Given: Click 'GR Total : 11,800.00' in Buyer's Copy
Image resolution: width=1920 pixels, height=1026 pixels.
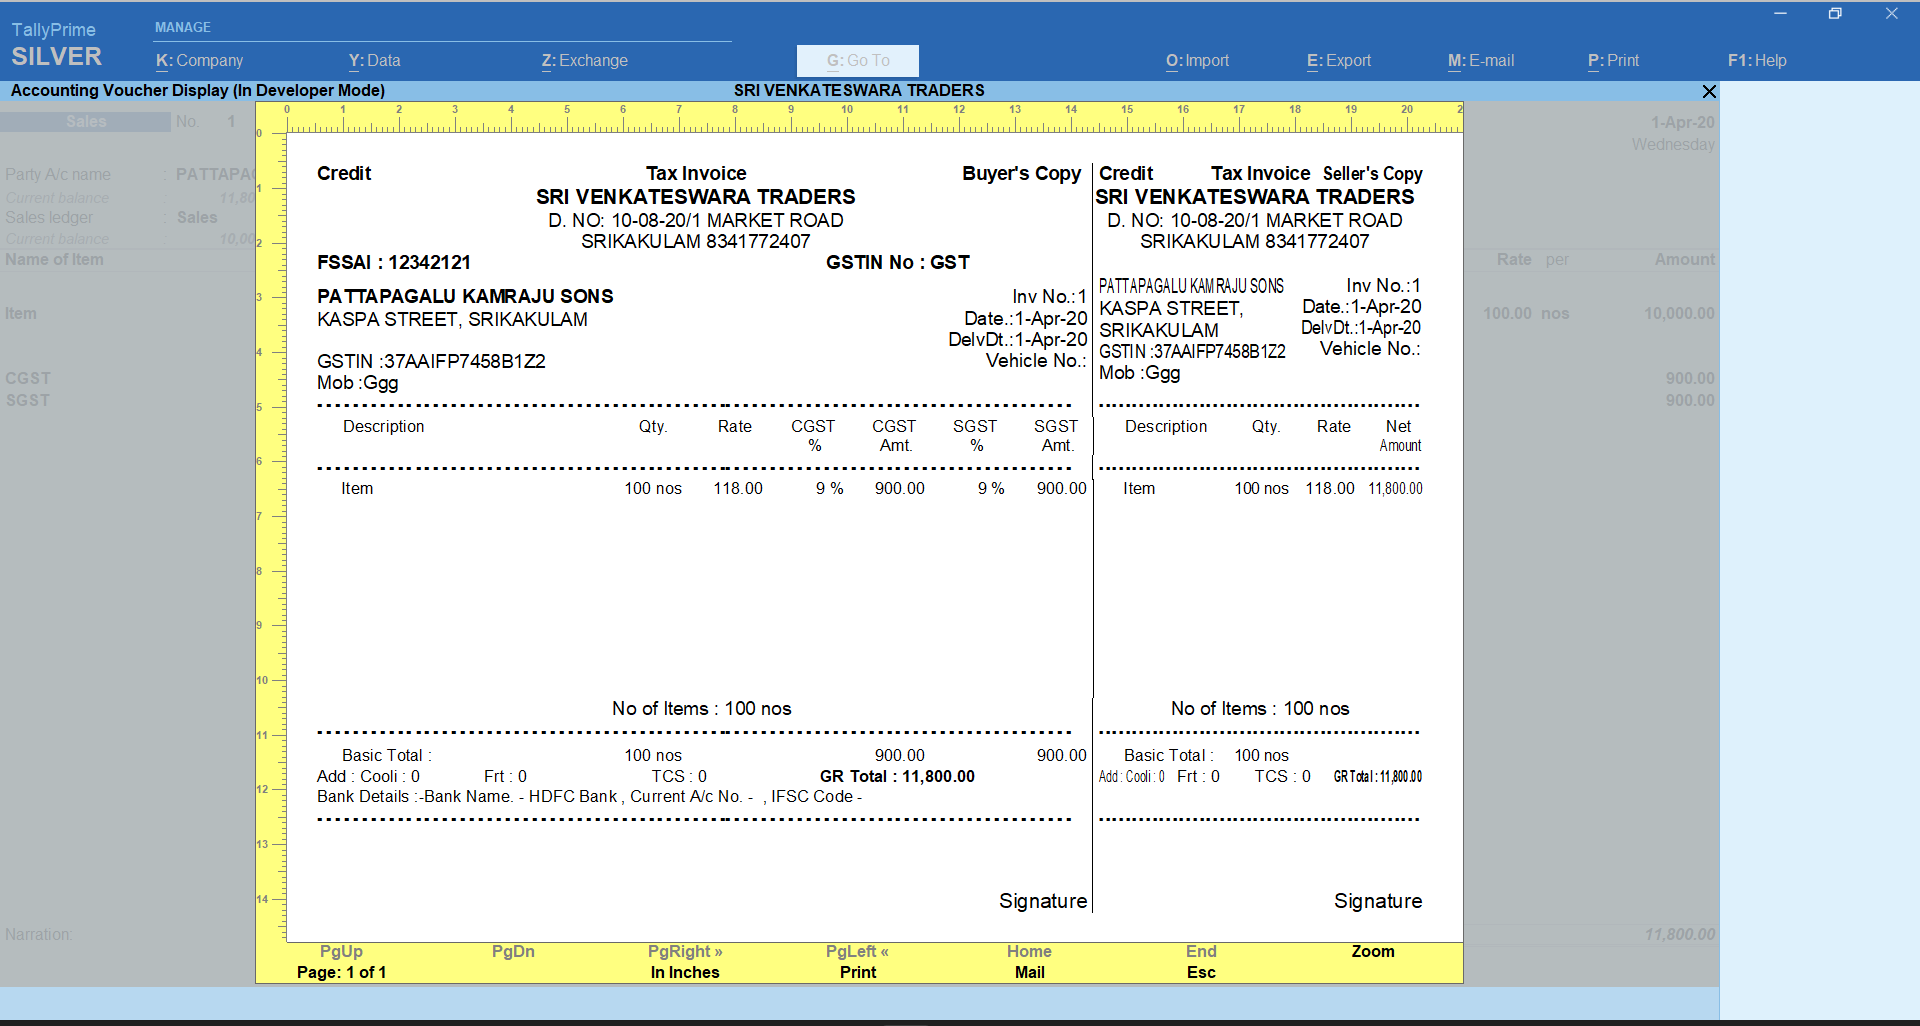Looking at the screenshot, I should pyautogui.click(x=897, y=776).
